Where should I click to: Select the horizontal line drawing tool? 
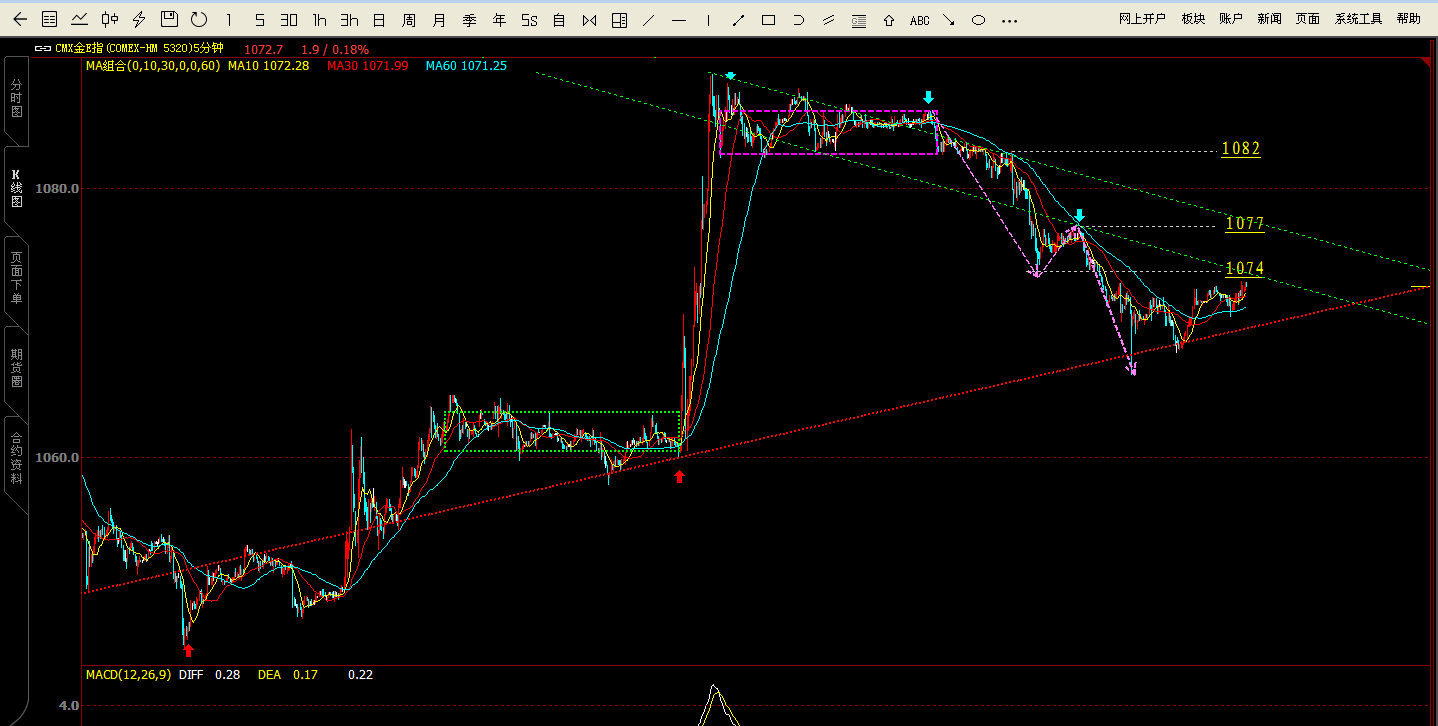[x=679, y=19]
